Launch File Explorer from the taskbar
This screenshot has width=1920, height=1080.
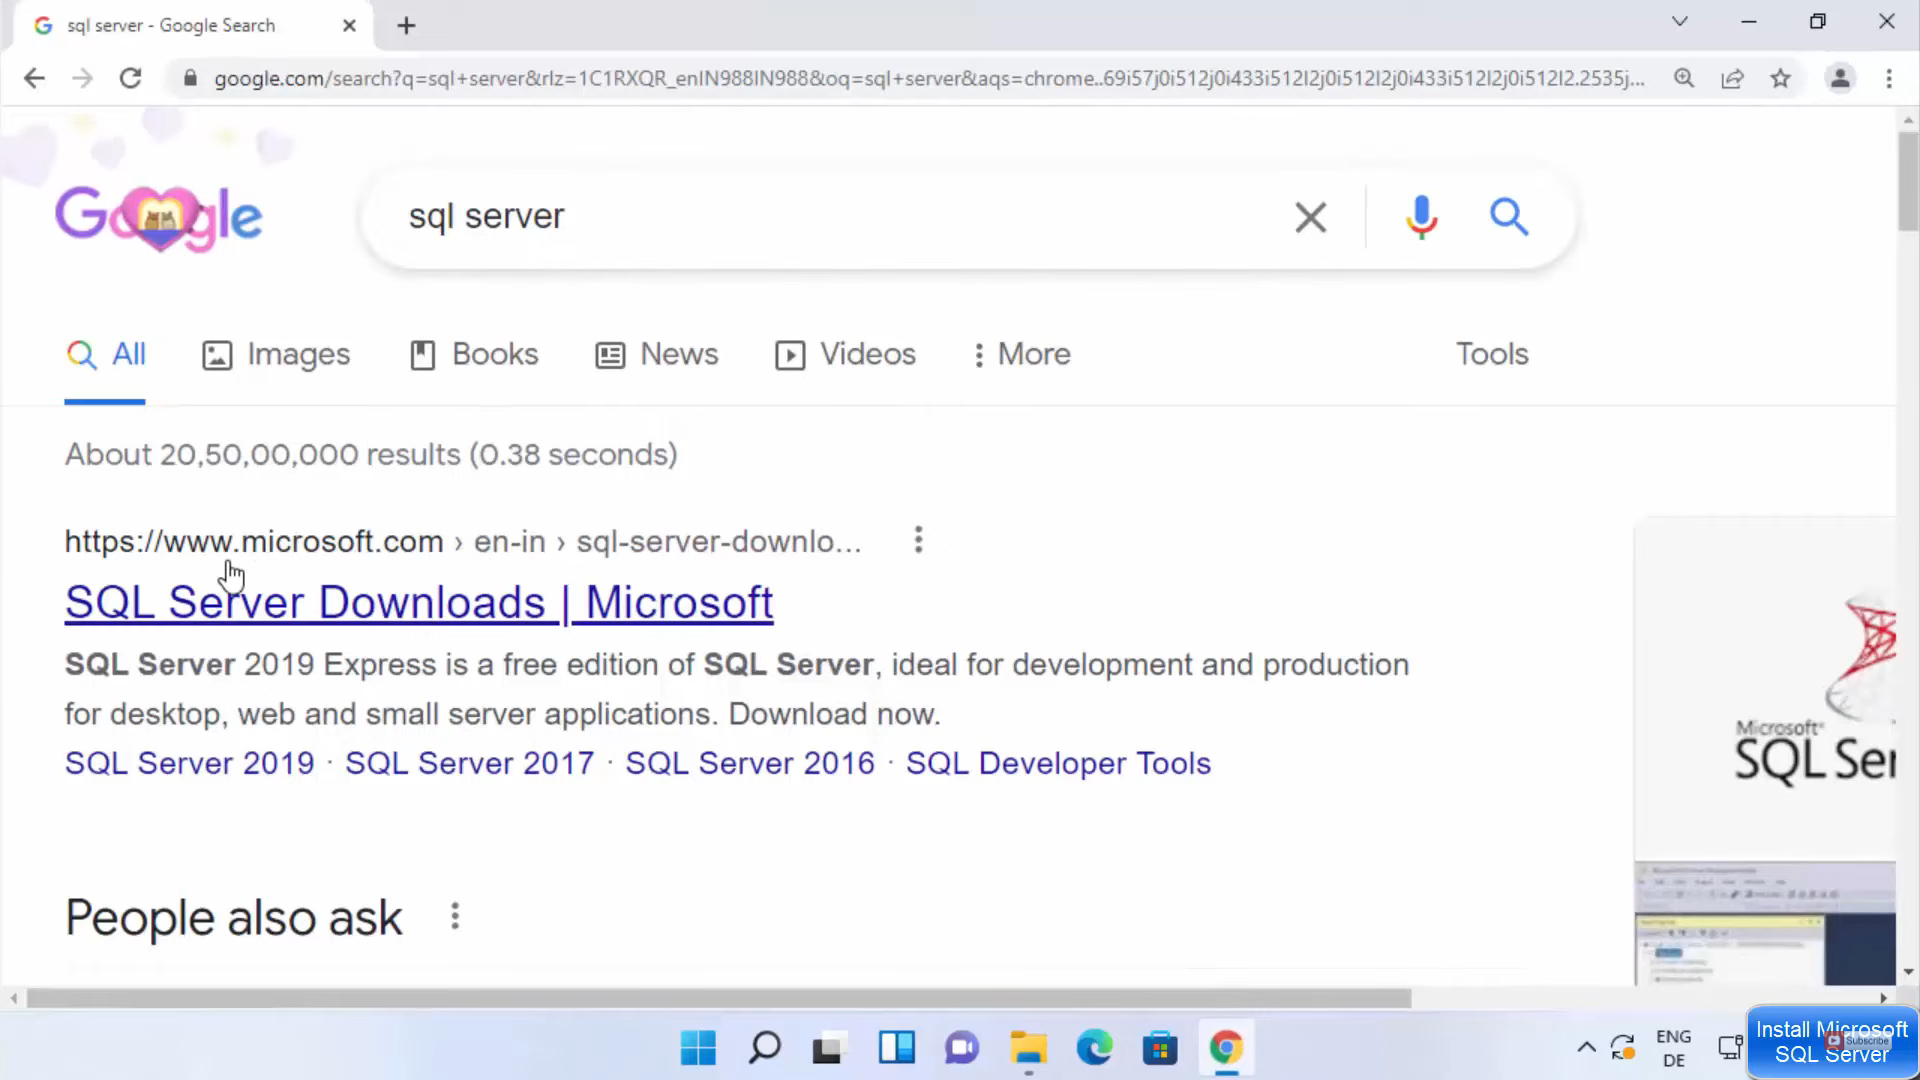click(1028, 1048)
